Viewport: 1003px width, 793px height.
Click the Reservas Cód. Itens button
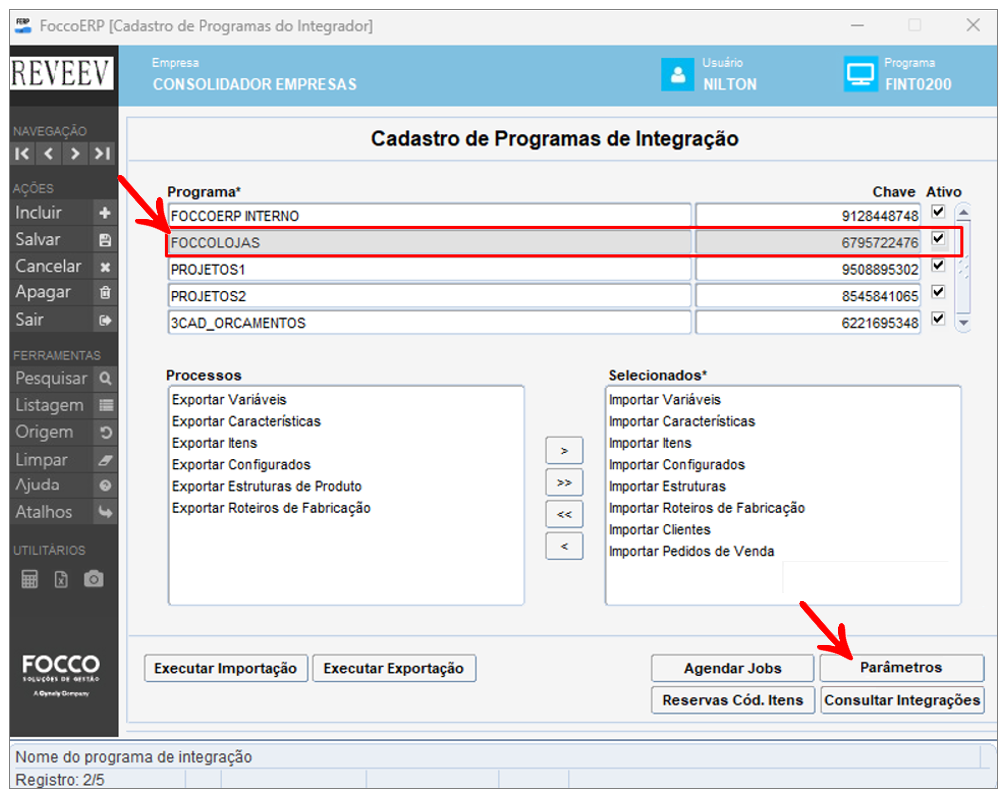(x=733, y=700)
